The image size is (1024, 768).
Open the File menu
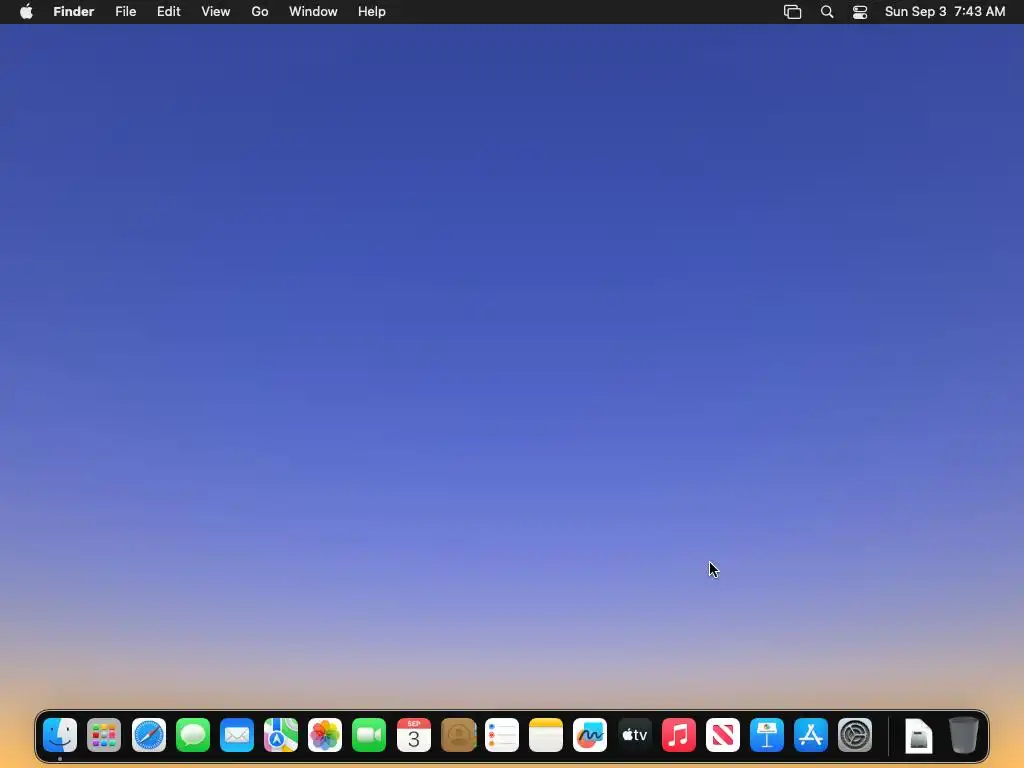tap(125, 11)
